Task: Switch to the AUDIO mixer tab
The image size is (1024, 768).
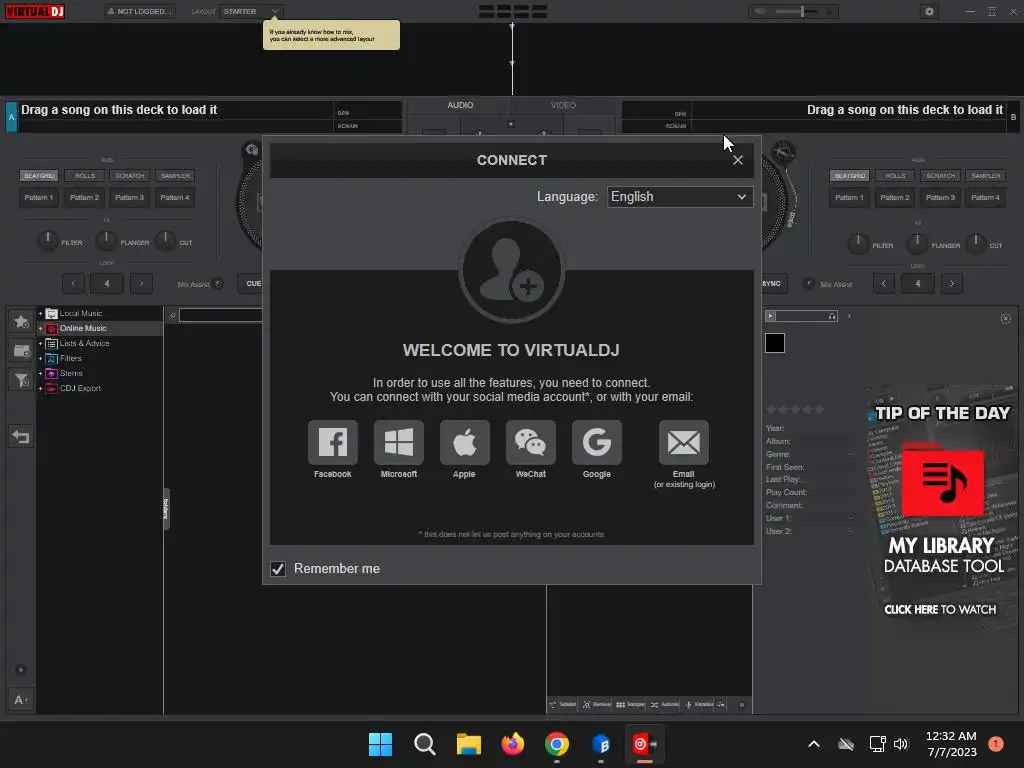Action: coord(460,105)
